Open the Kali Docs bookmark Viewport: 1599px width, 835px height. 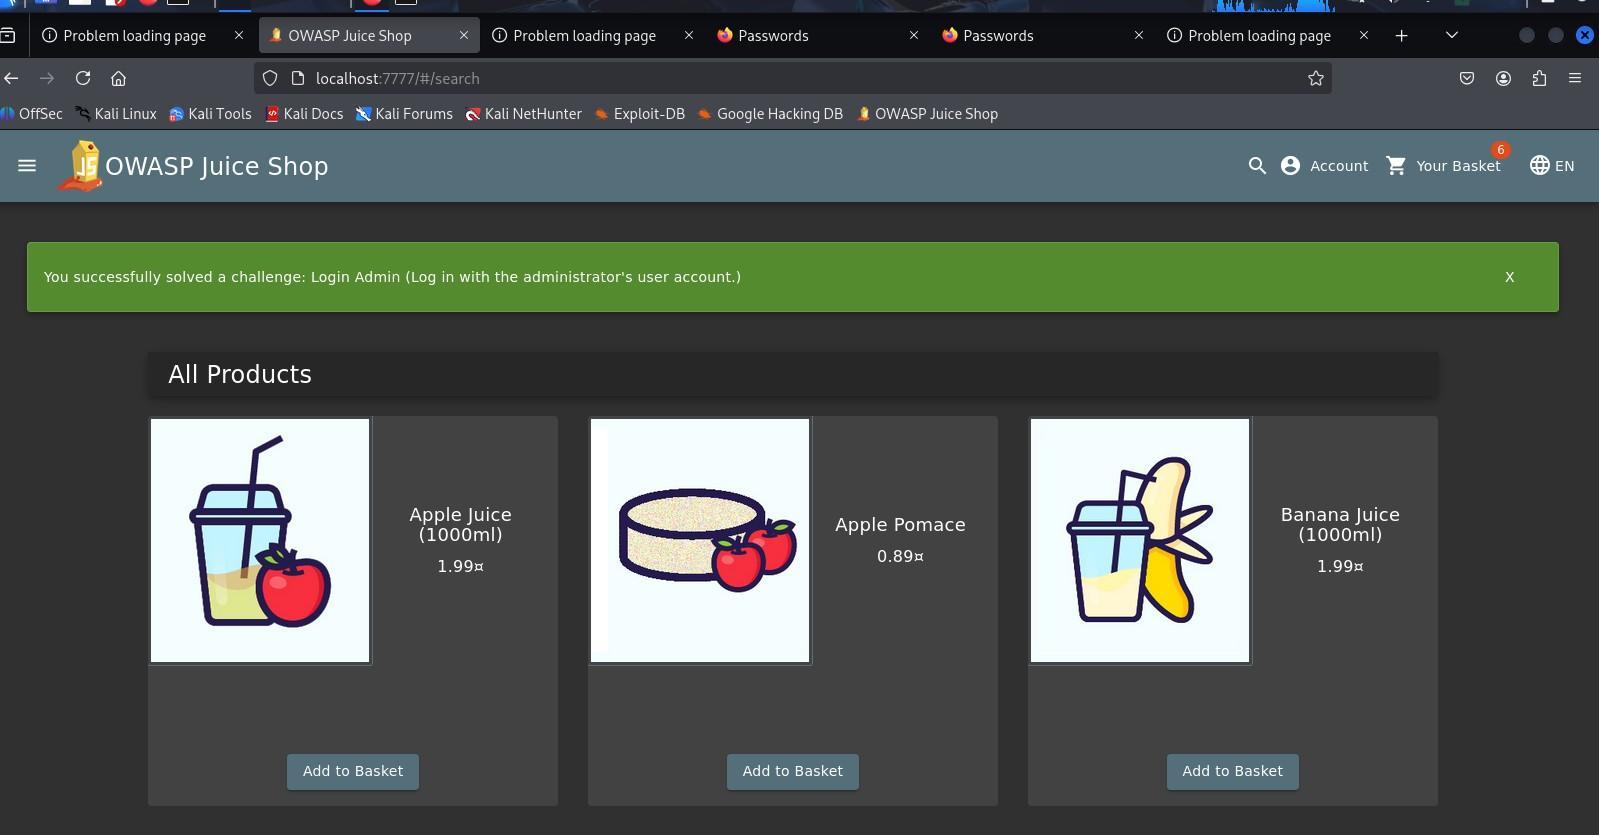(304, 114)
